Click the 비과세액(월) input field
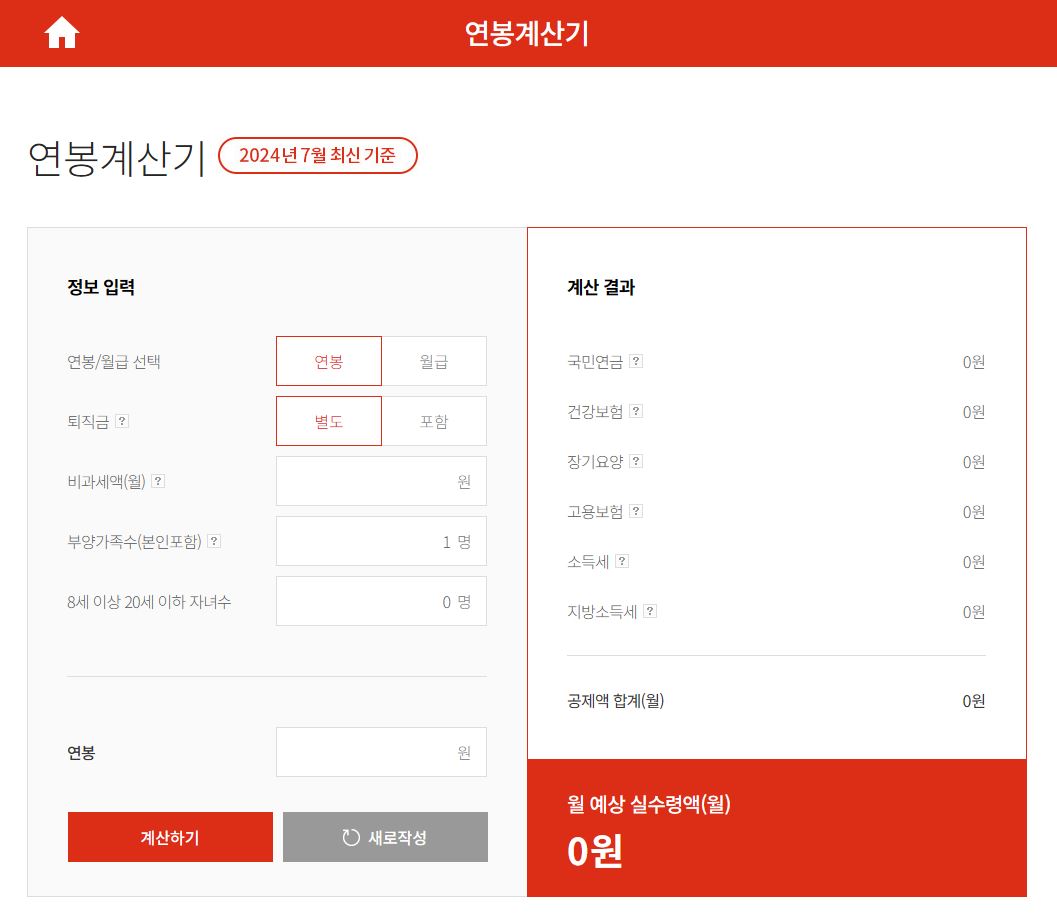1057x916 pixels. click(381, 481)
